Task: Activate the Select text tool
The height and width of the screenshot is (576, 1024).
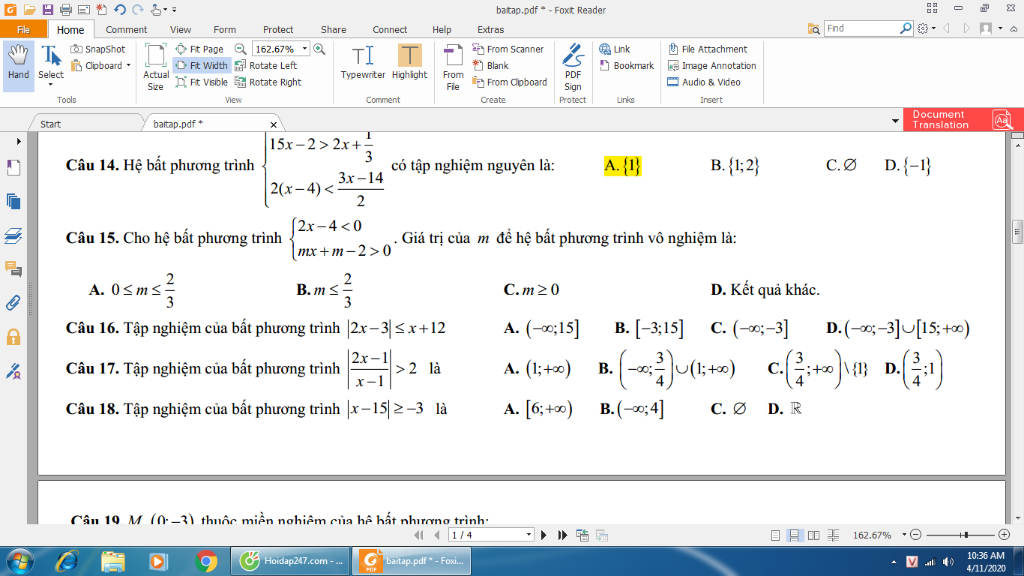Action: tap(51, 64)
